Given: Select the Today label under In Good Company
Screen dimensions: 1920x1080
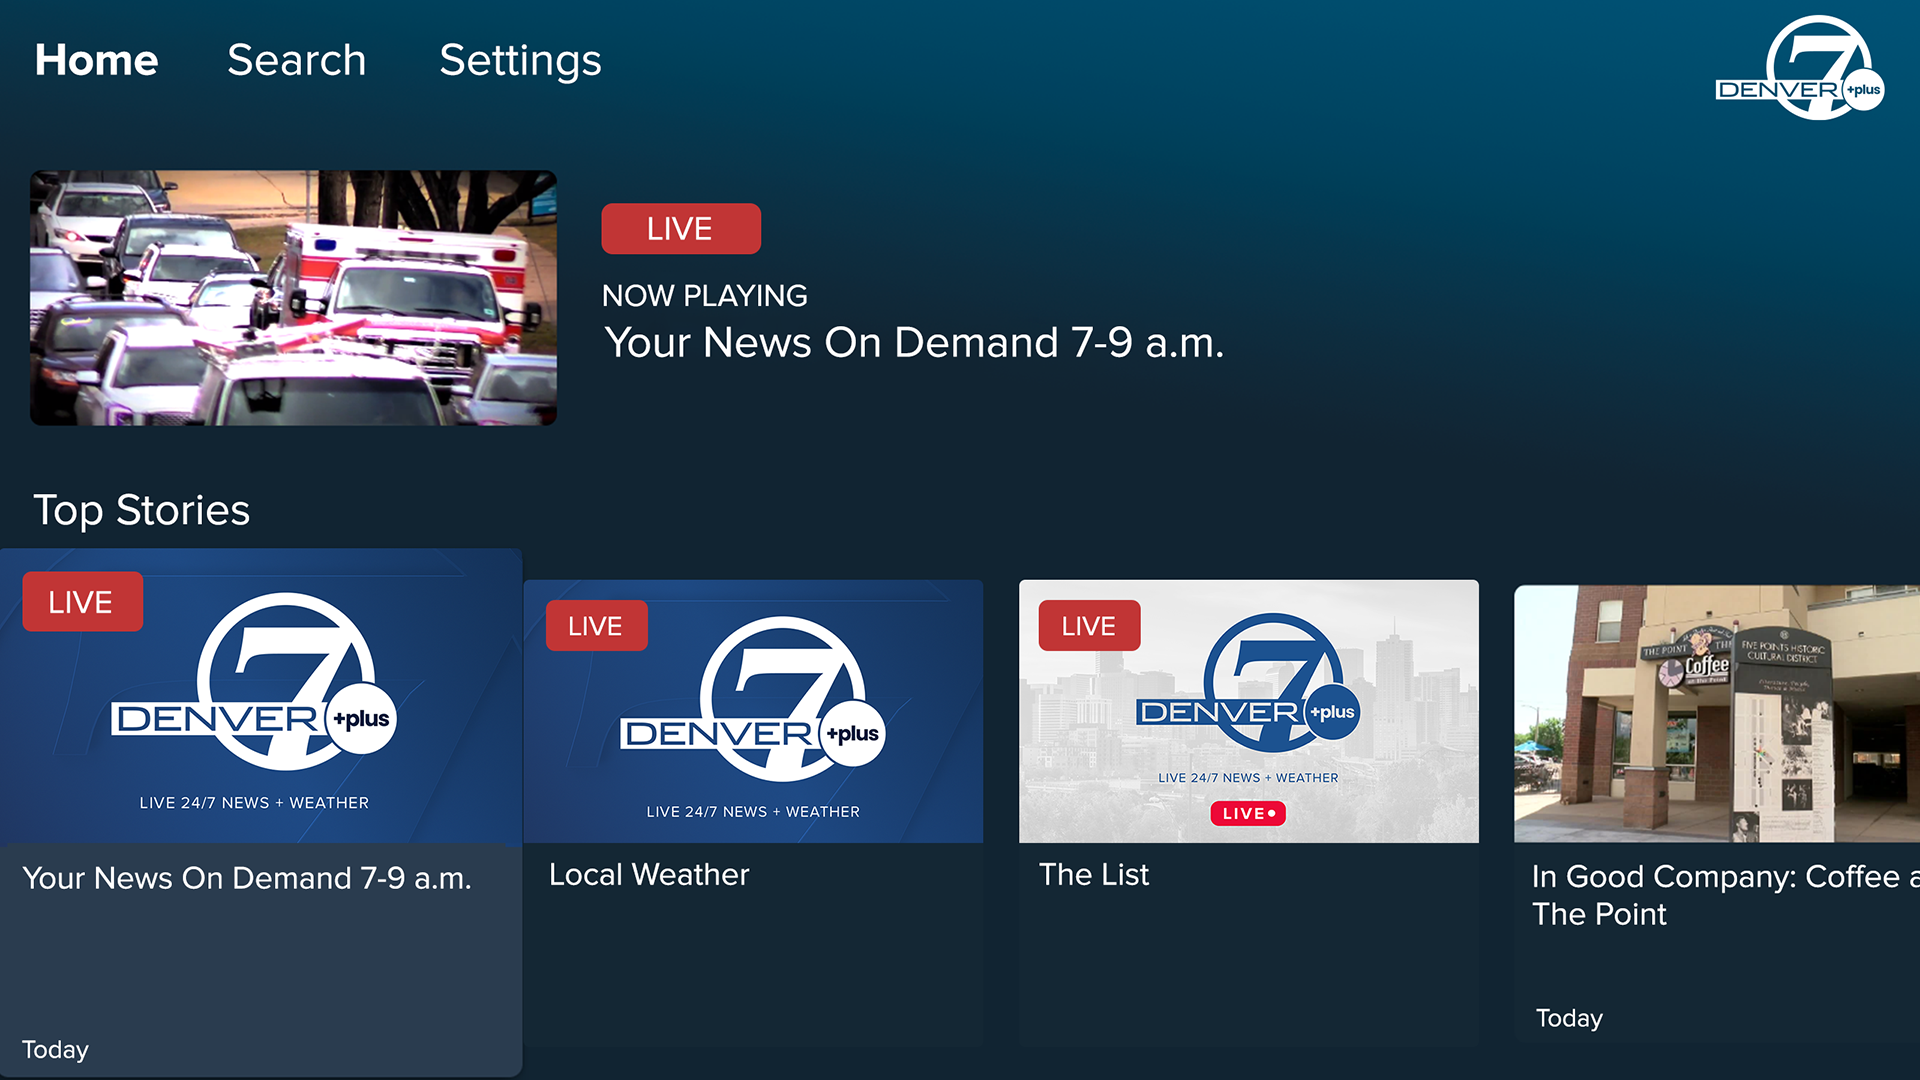Looking at the screenshot, I should (1568, 1018).
